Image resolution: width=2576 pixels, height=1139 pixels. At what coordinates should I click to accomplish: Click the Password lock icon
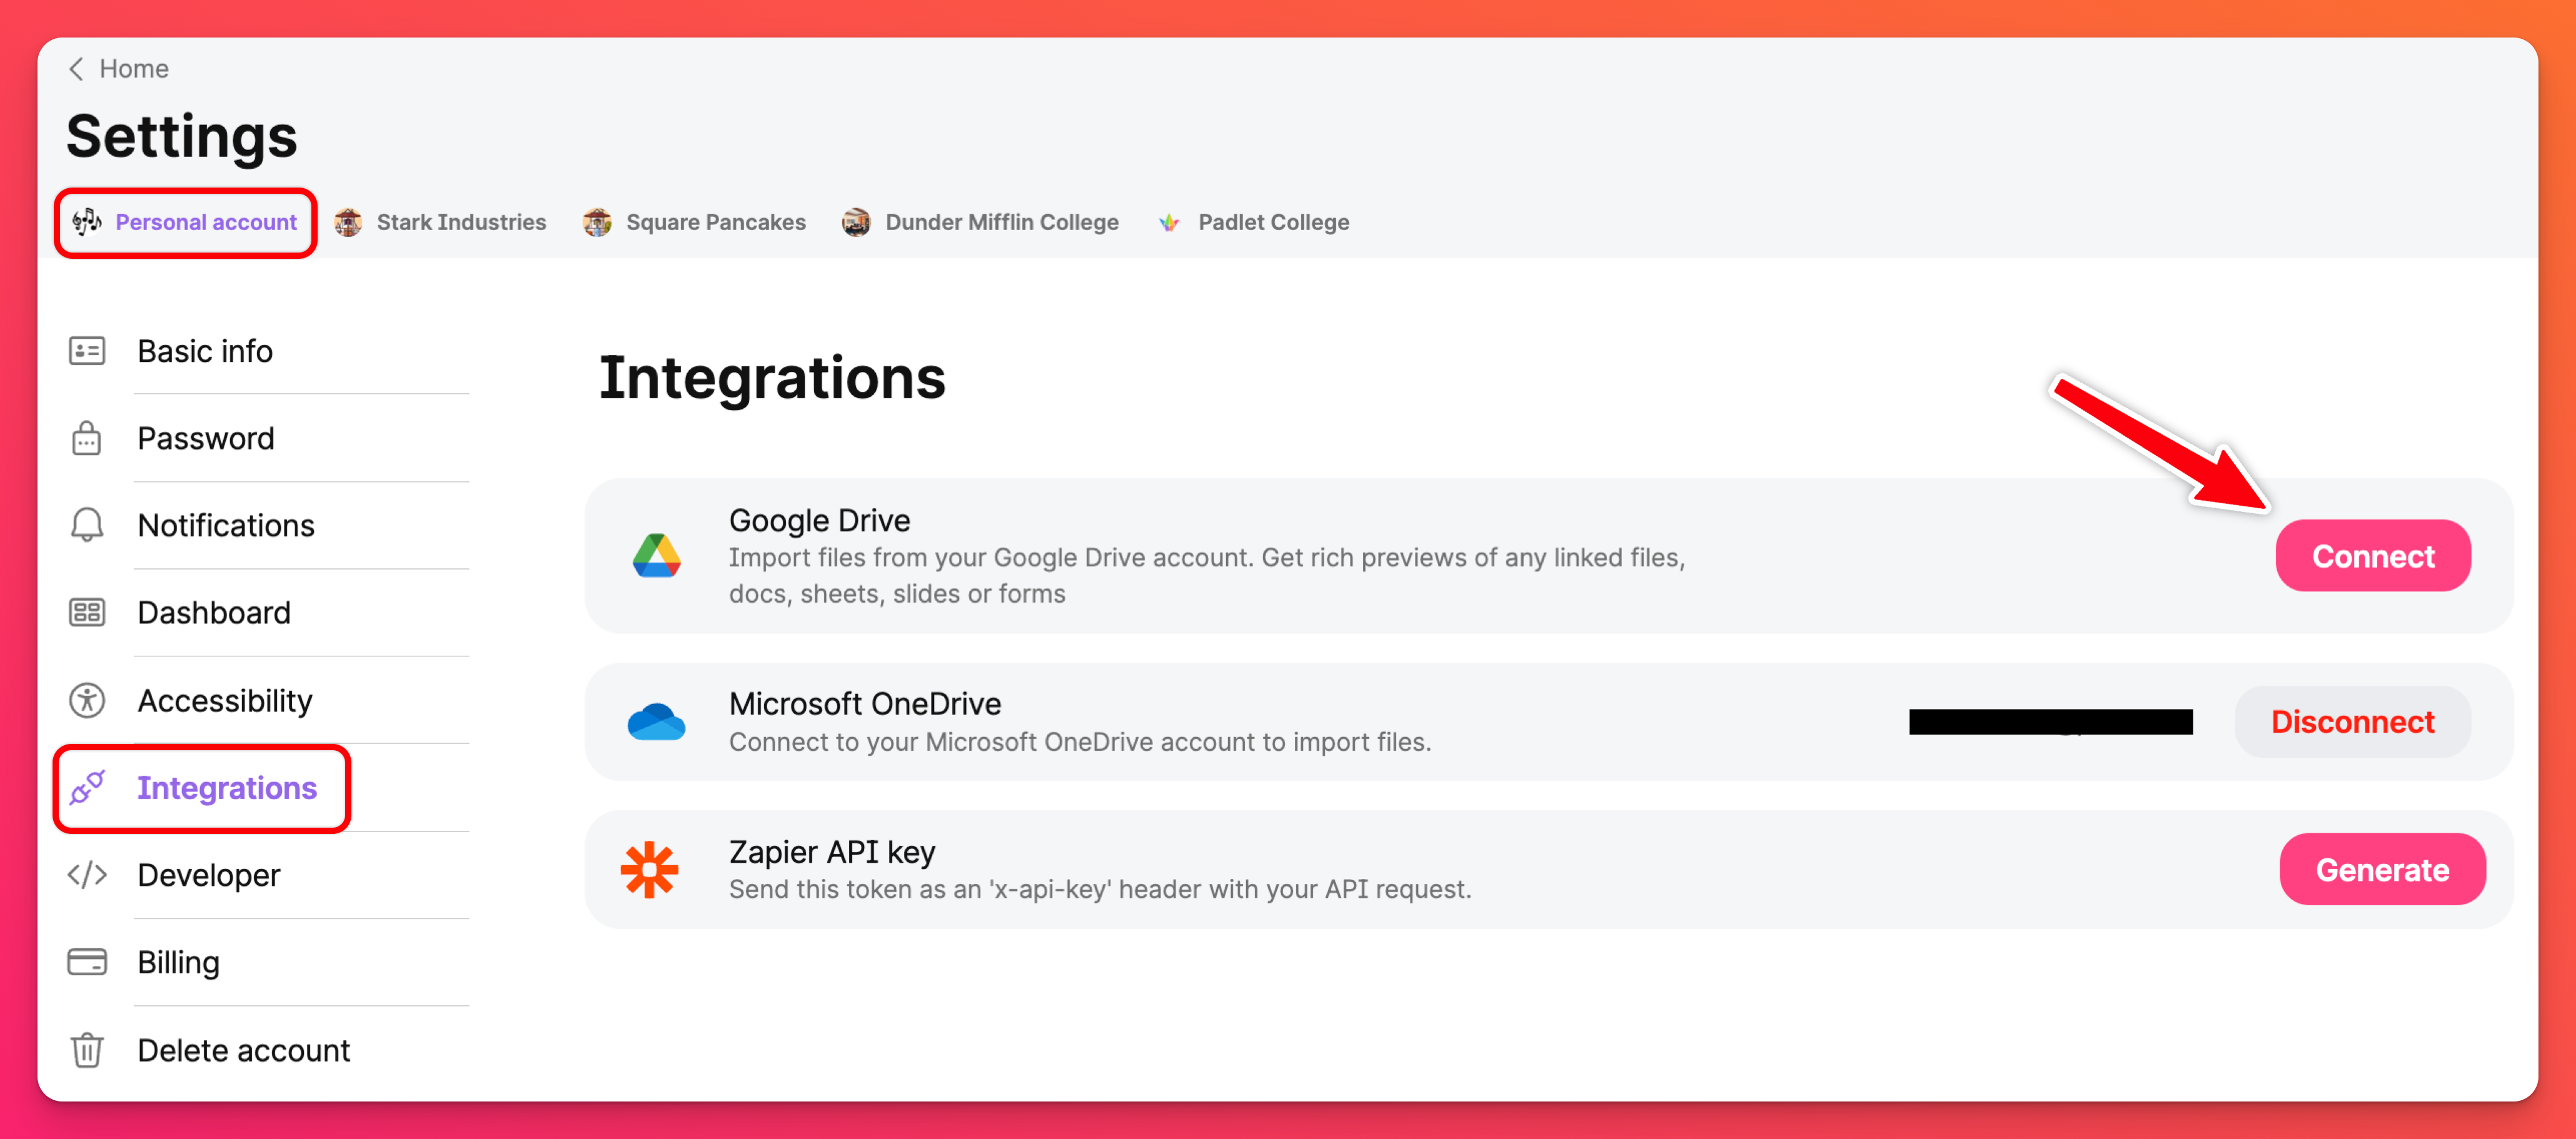(87, 438)
